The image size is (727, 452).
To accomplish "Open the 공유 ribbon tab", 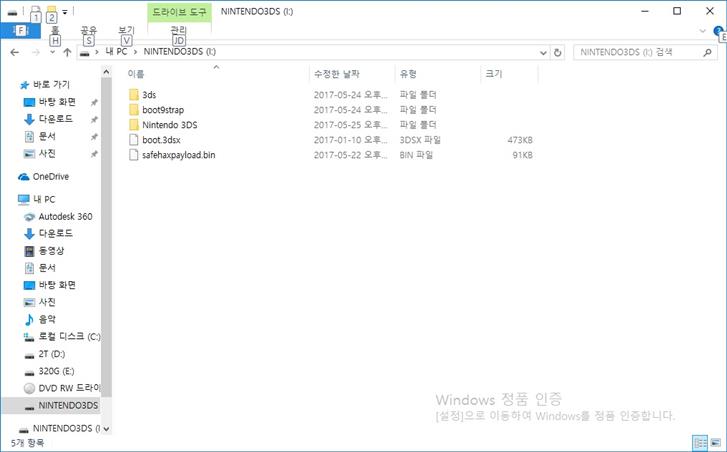I will point(88,31).
